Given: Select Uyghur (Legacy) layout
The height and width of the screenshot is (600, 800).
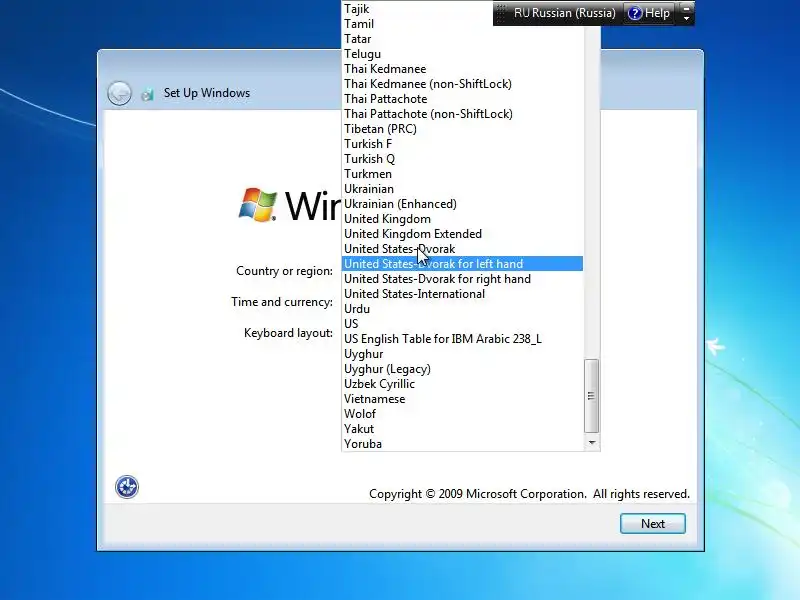Looking at the screenshot, I should [462, 369].
